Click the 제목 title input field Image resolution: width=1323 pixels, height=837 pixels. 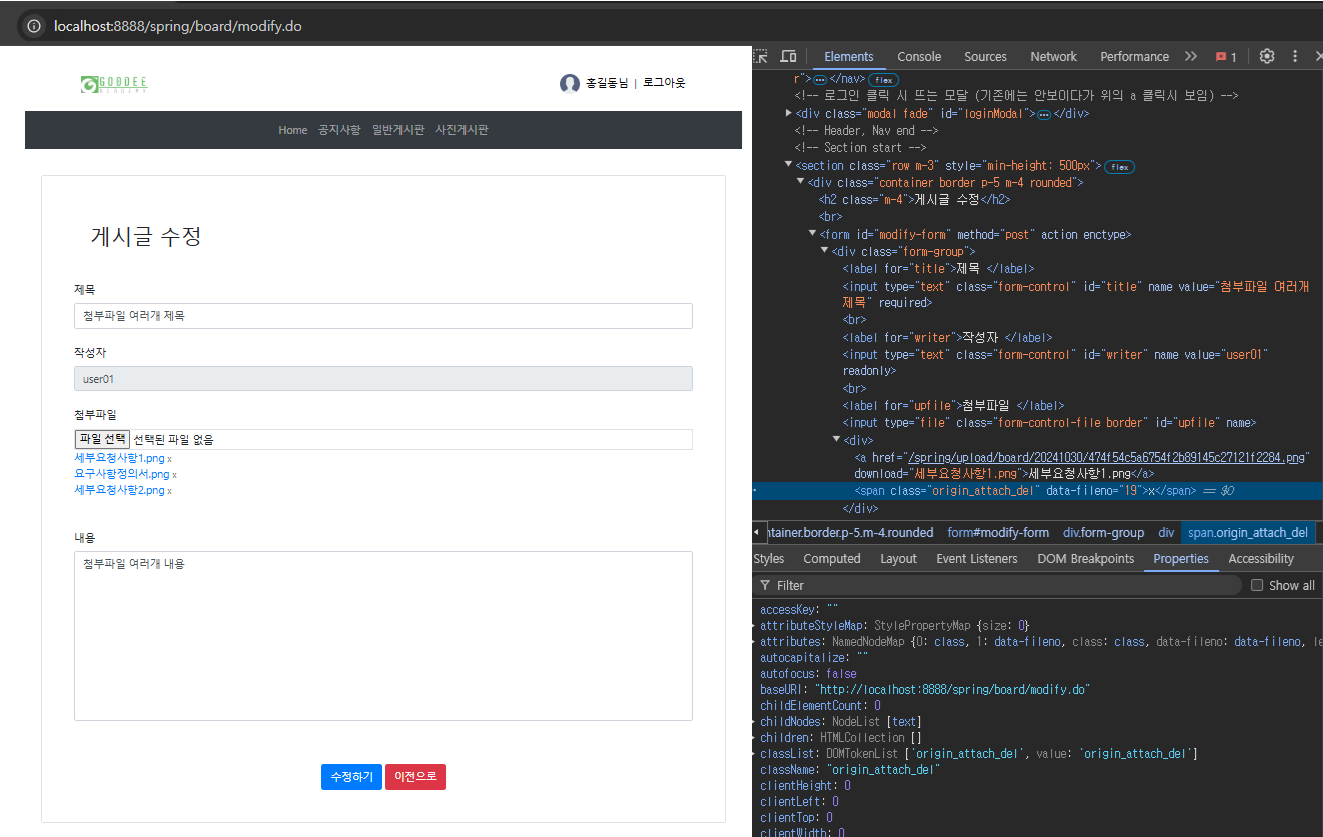tap(383, 316)
